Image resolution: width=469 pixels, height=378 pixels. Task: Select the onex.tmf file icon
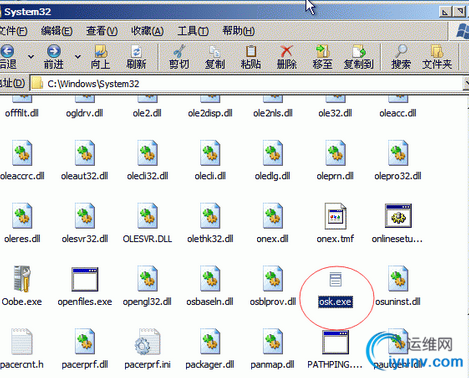pos(335,216)
